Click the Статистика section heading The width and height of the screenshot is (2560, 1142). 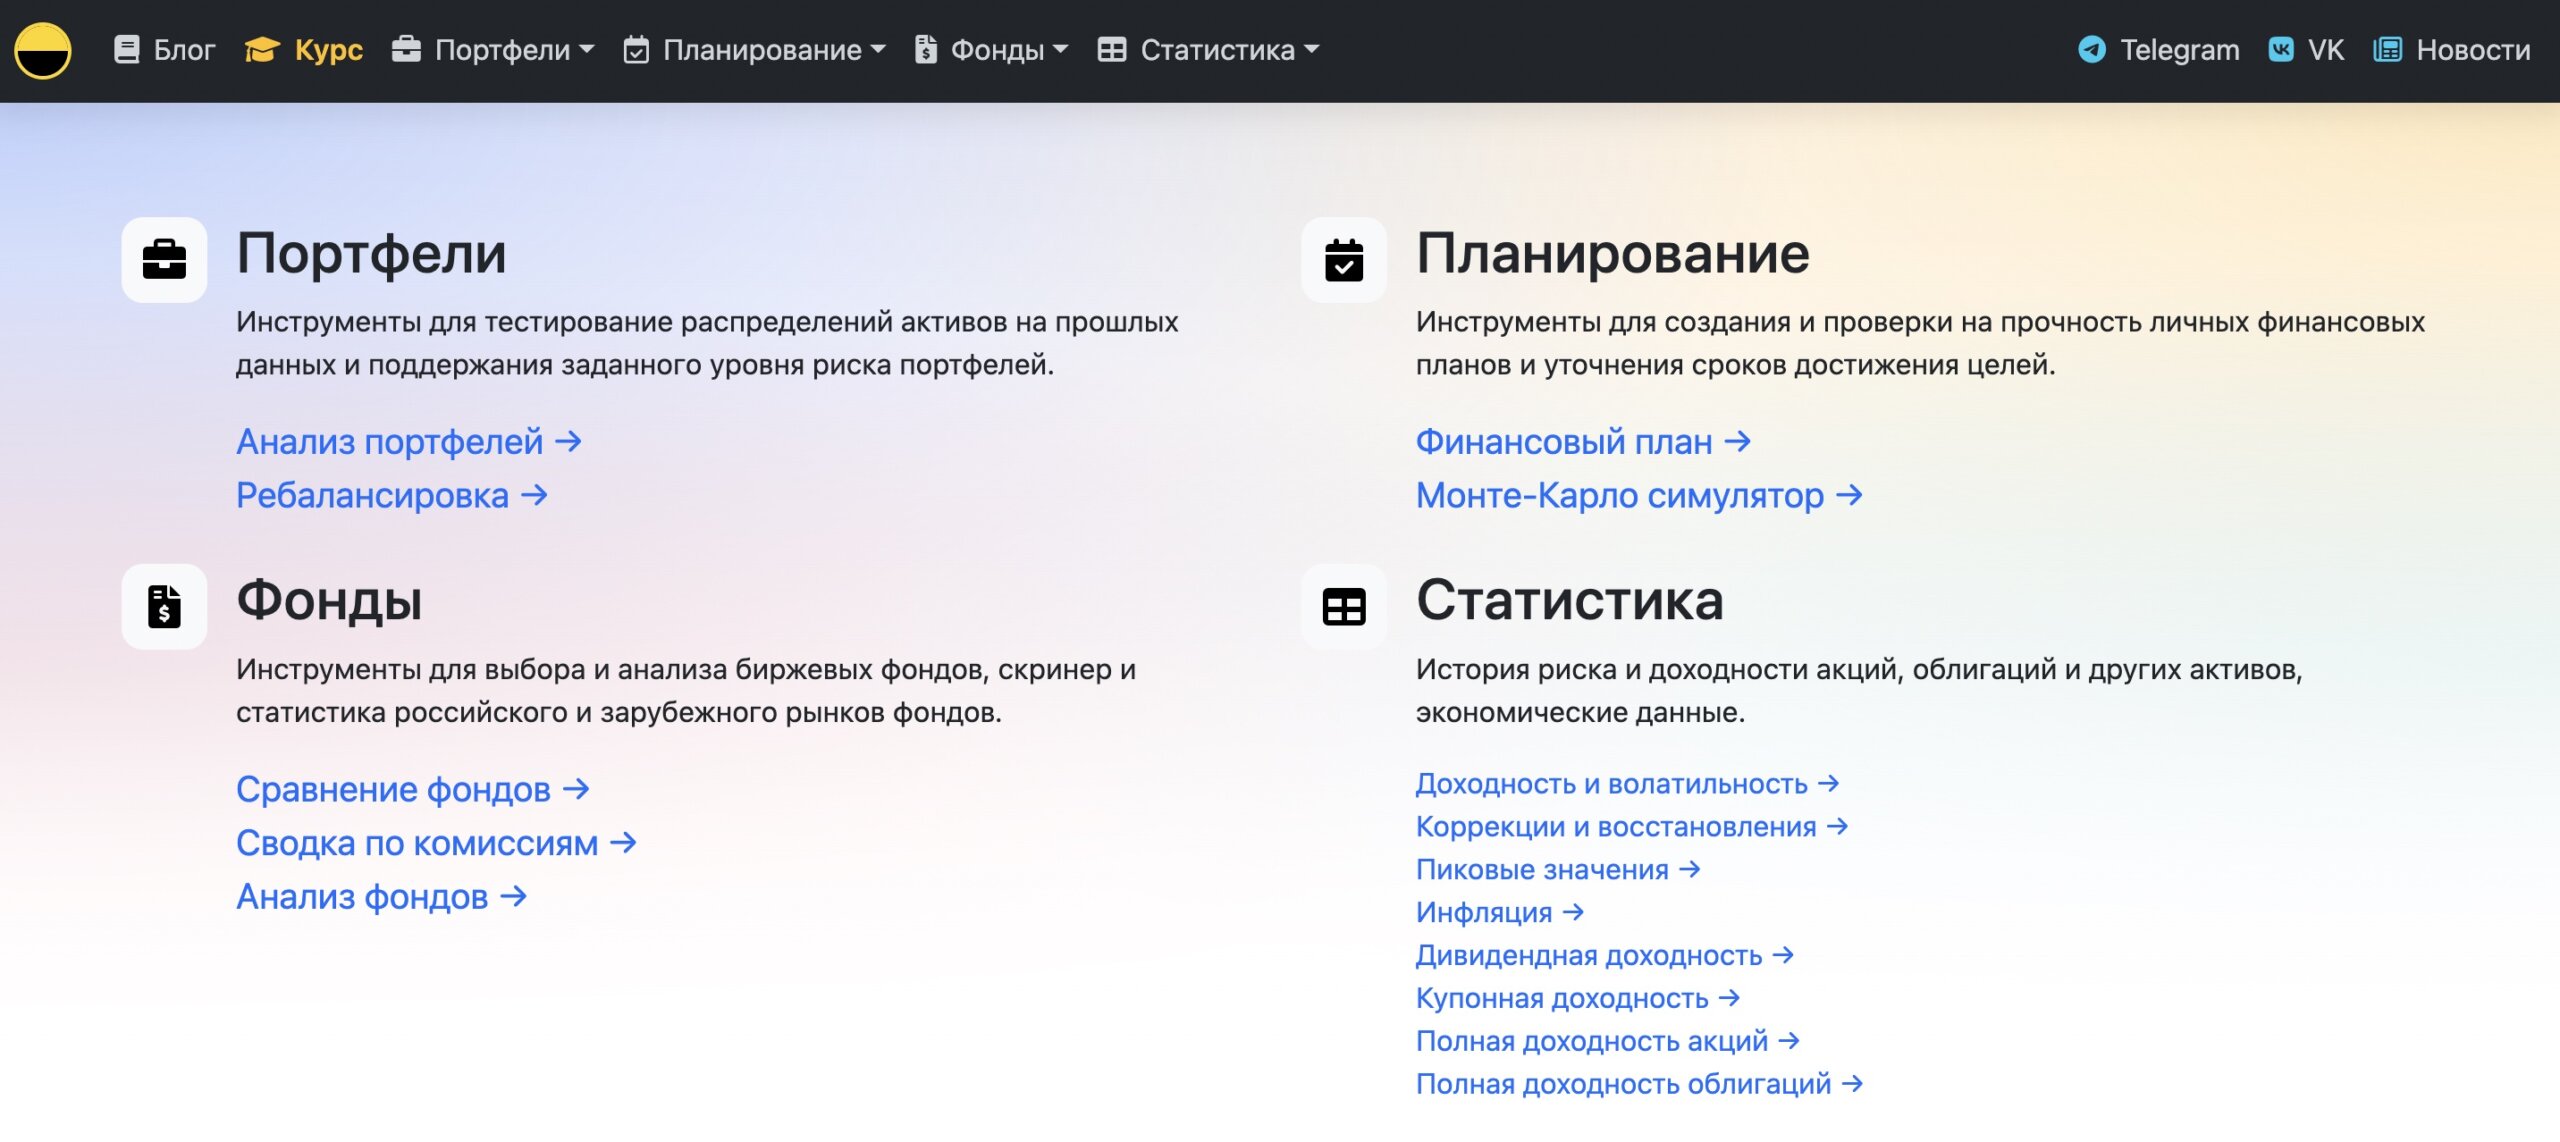click(1569, 601)
